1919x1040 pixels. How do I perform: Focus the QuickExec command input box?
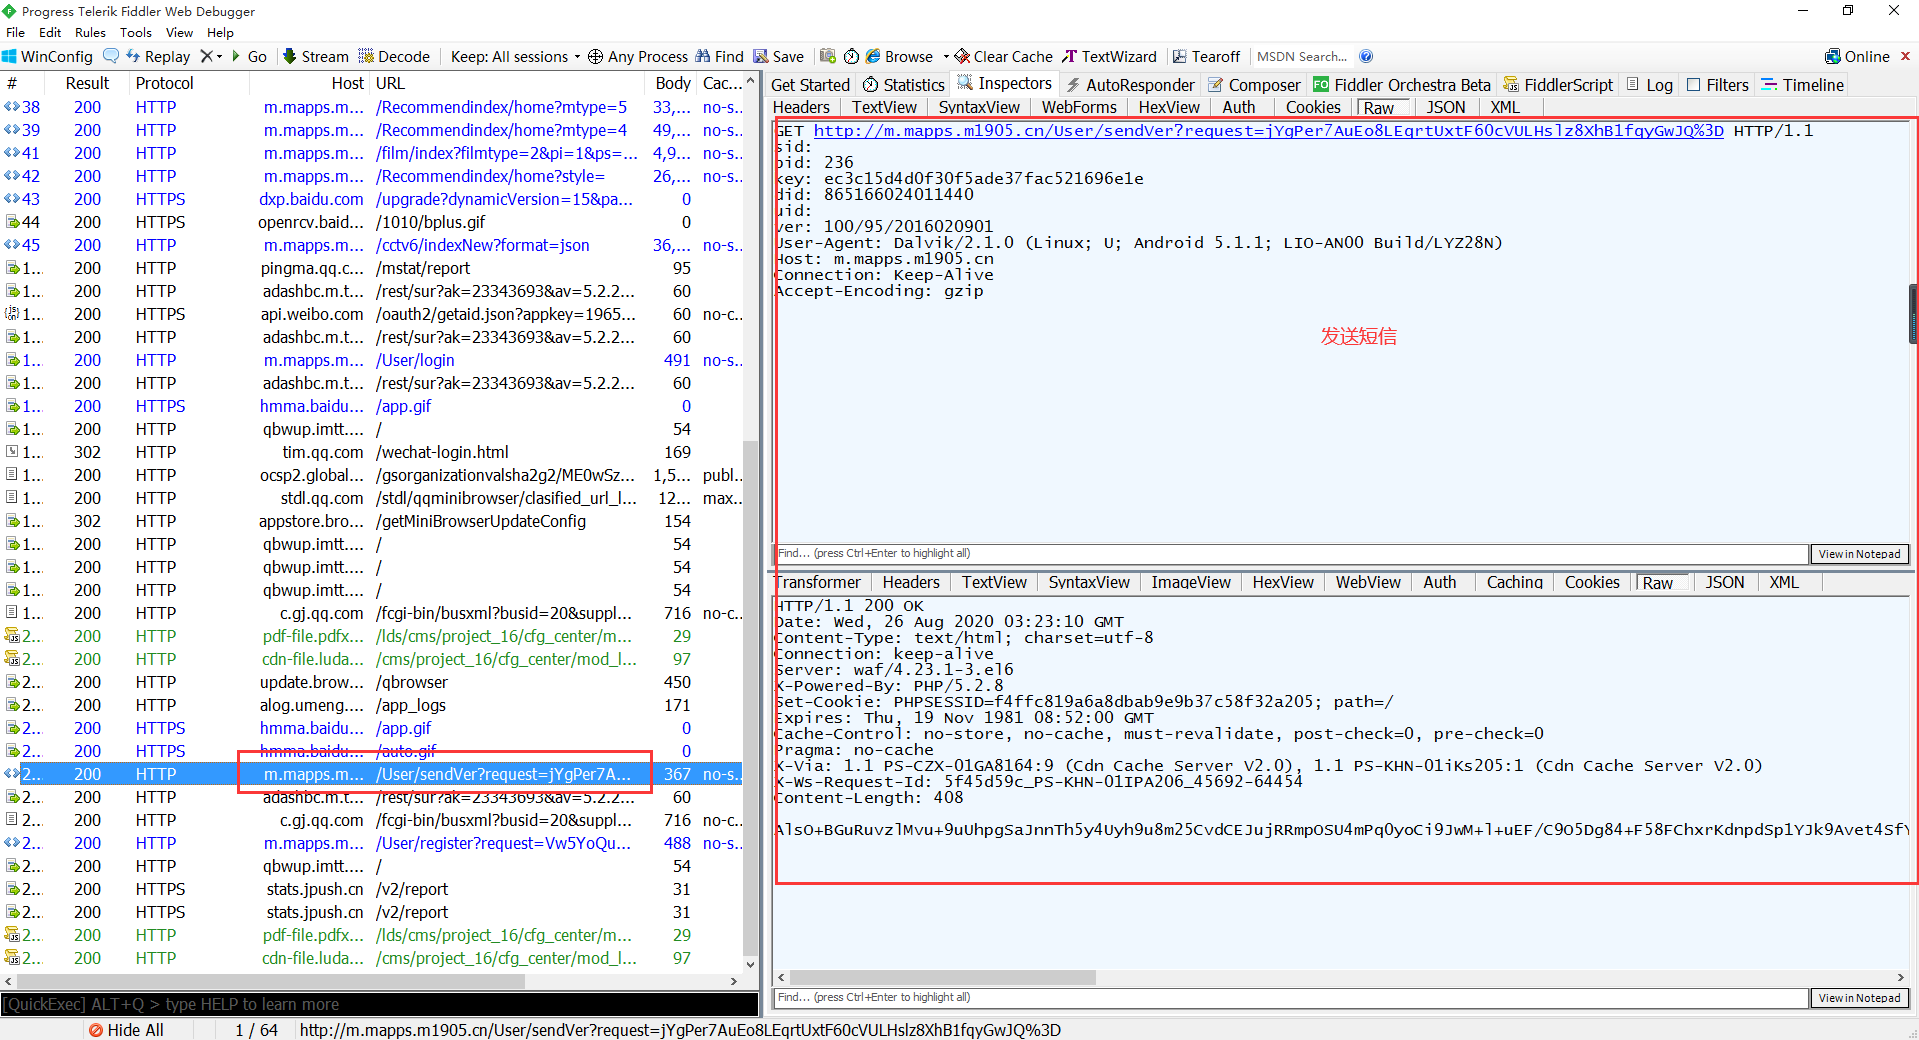coord(380,1004)
